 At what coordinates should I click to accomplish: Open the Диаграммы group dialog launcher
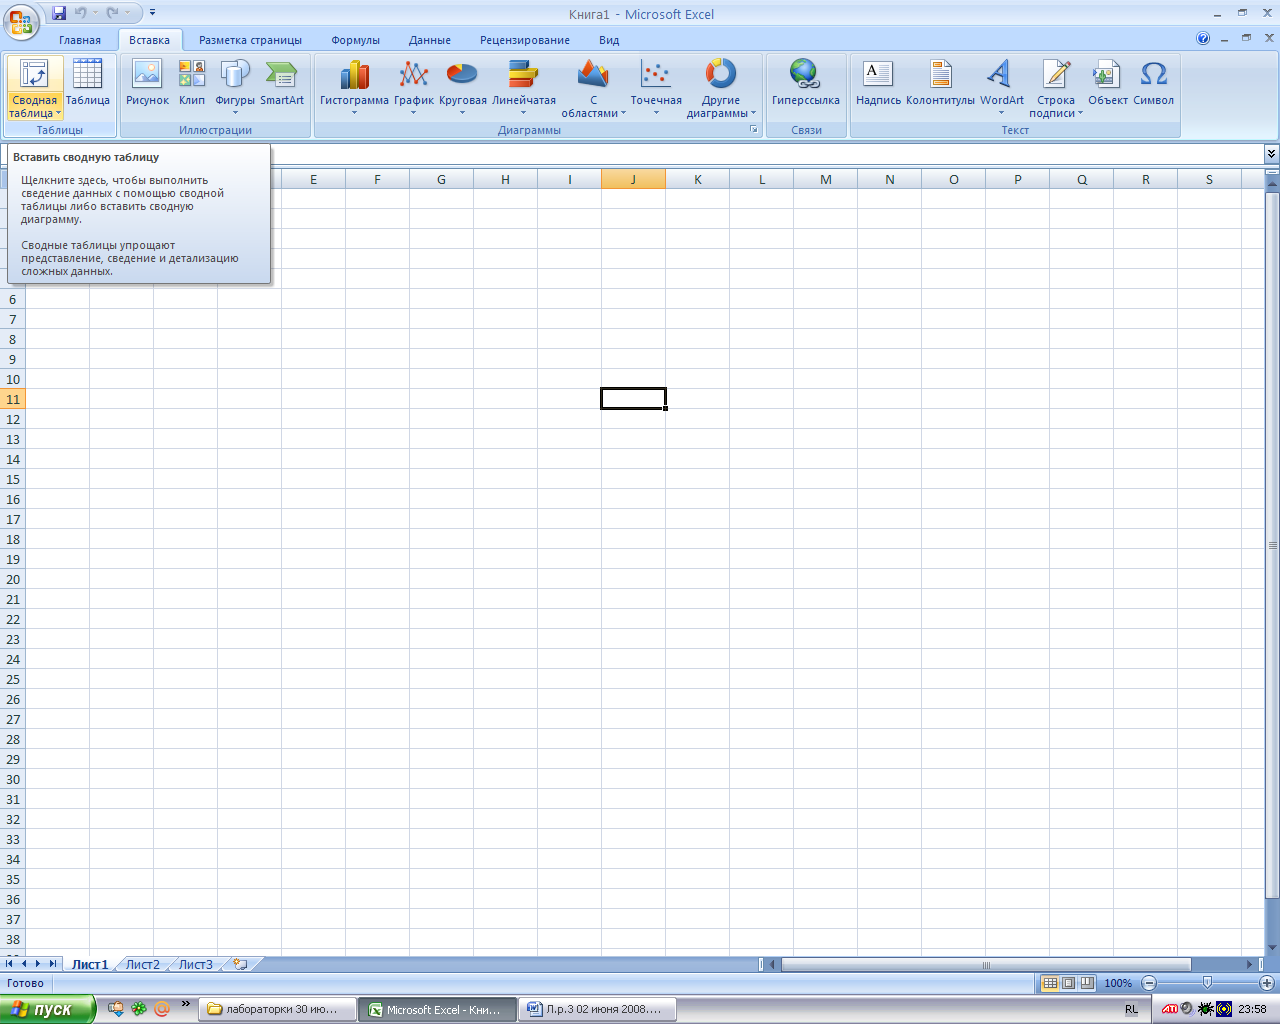coord(754,130)
